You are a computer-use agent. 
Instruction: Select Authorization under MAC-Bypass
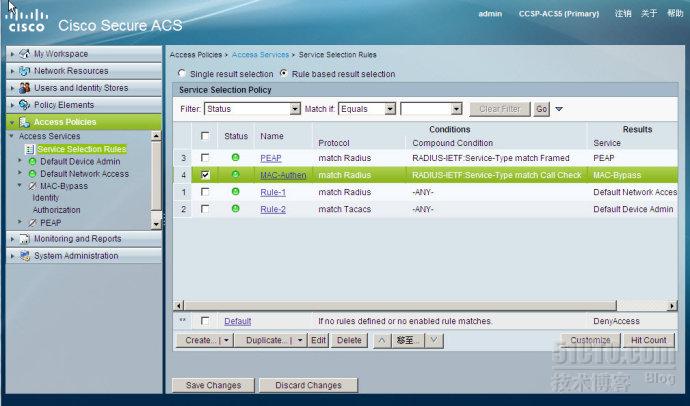[x=56, y=210]
